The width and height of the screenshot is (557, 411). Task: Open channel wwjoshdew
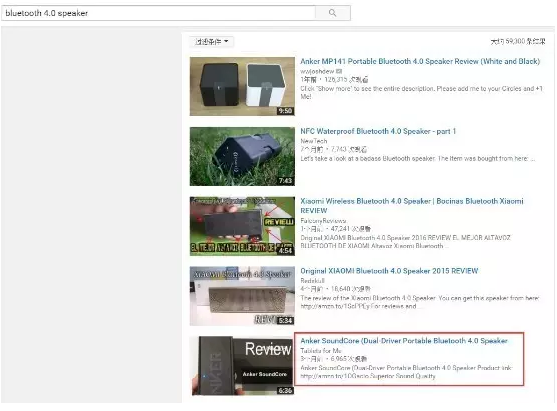tap(317, 71)
